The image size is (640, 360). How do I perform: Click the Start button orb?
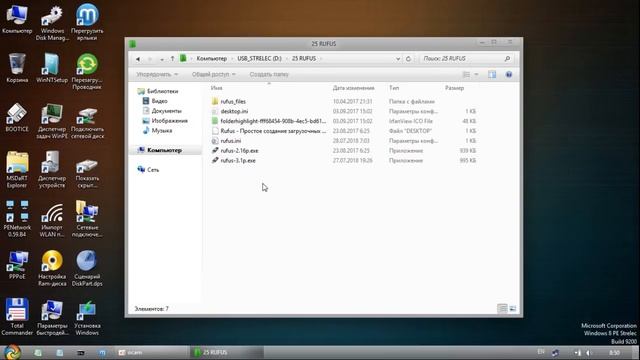coord(12,352)
